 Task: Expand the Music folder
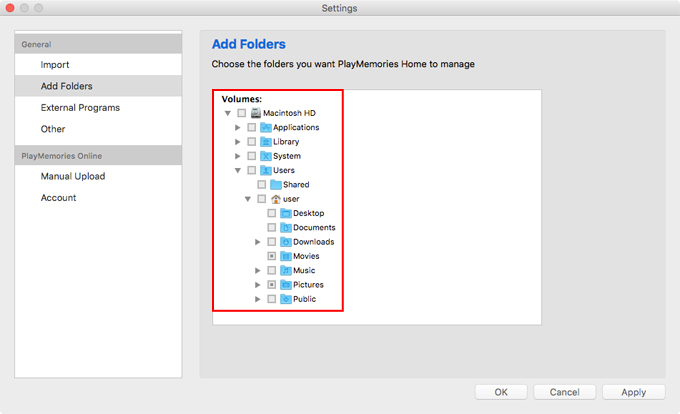(x=258, y=271)
